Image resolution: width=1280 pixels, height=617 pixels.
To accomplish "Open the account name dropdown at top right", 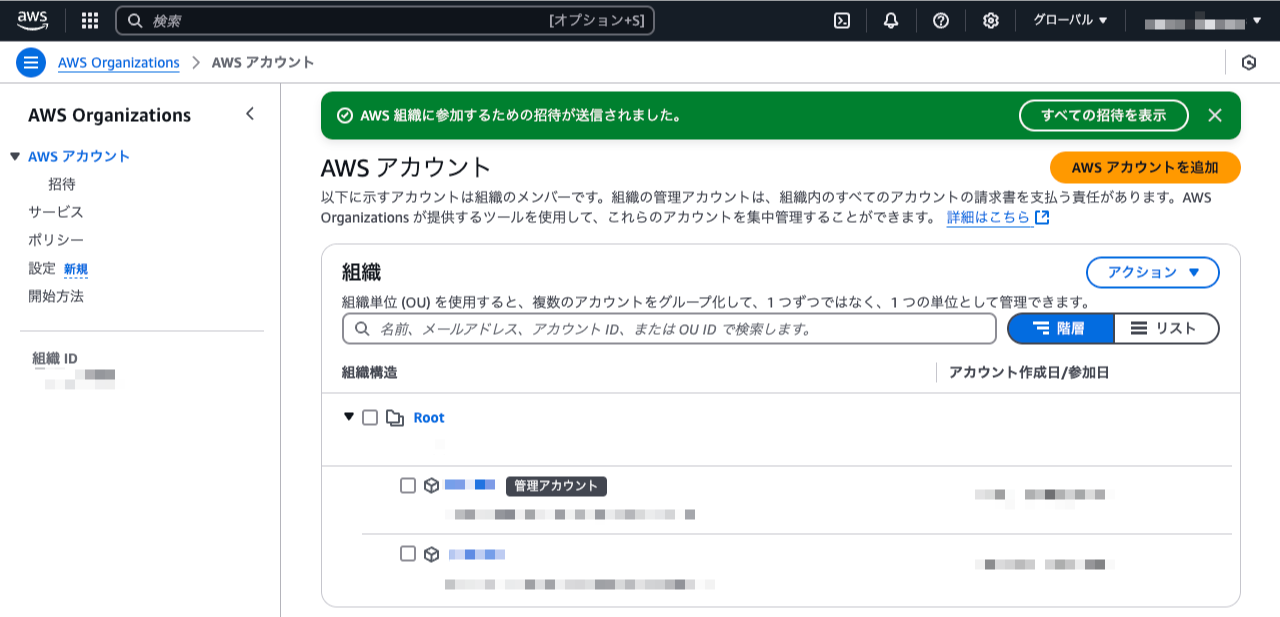I will pyautogui.click(x=1203, y=20).
